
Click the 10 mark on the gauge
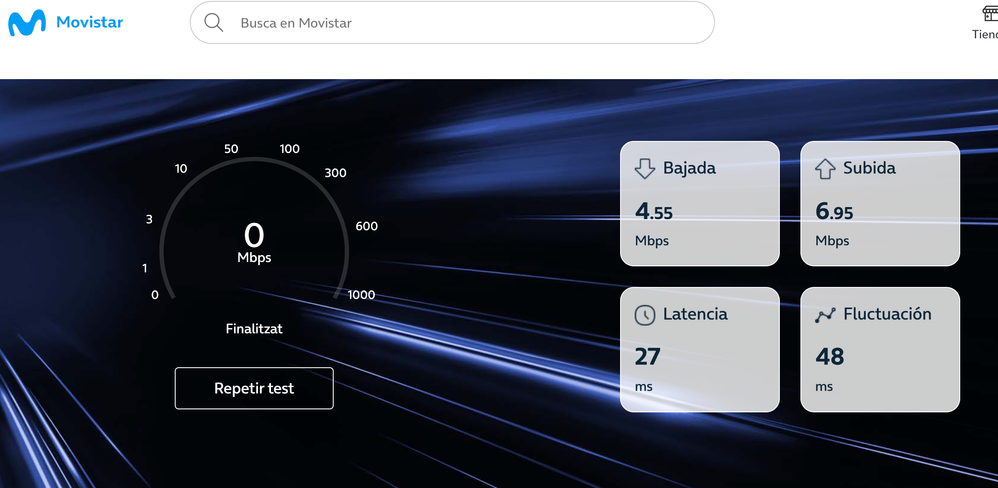pos(181,169)
